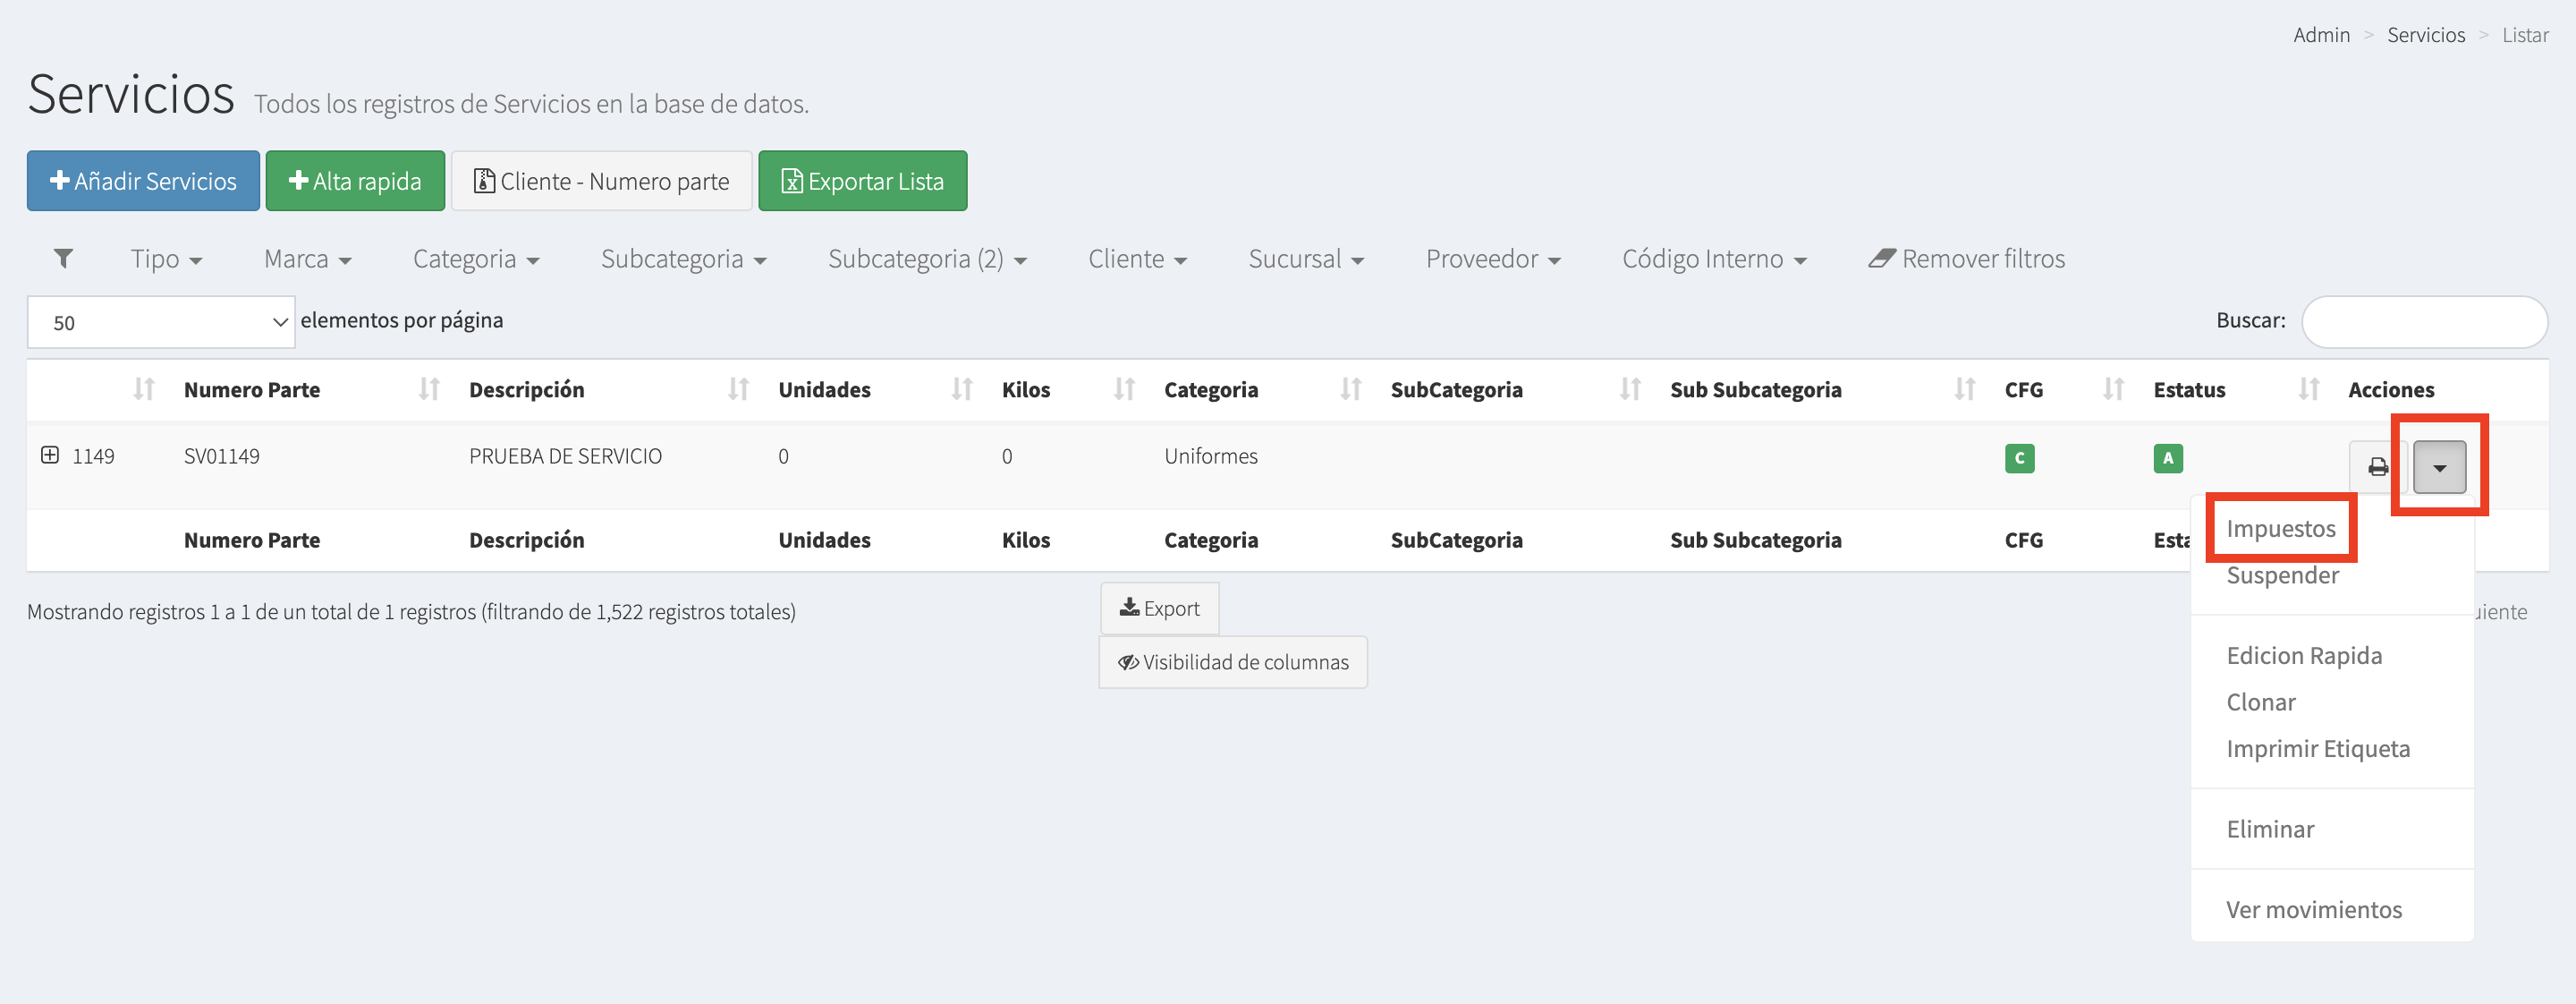The width and height of the screenshot is (2576, 1004).
Task: Choose Clonar in the actions menu
Action: point(2260,702)
